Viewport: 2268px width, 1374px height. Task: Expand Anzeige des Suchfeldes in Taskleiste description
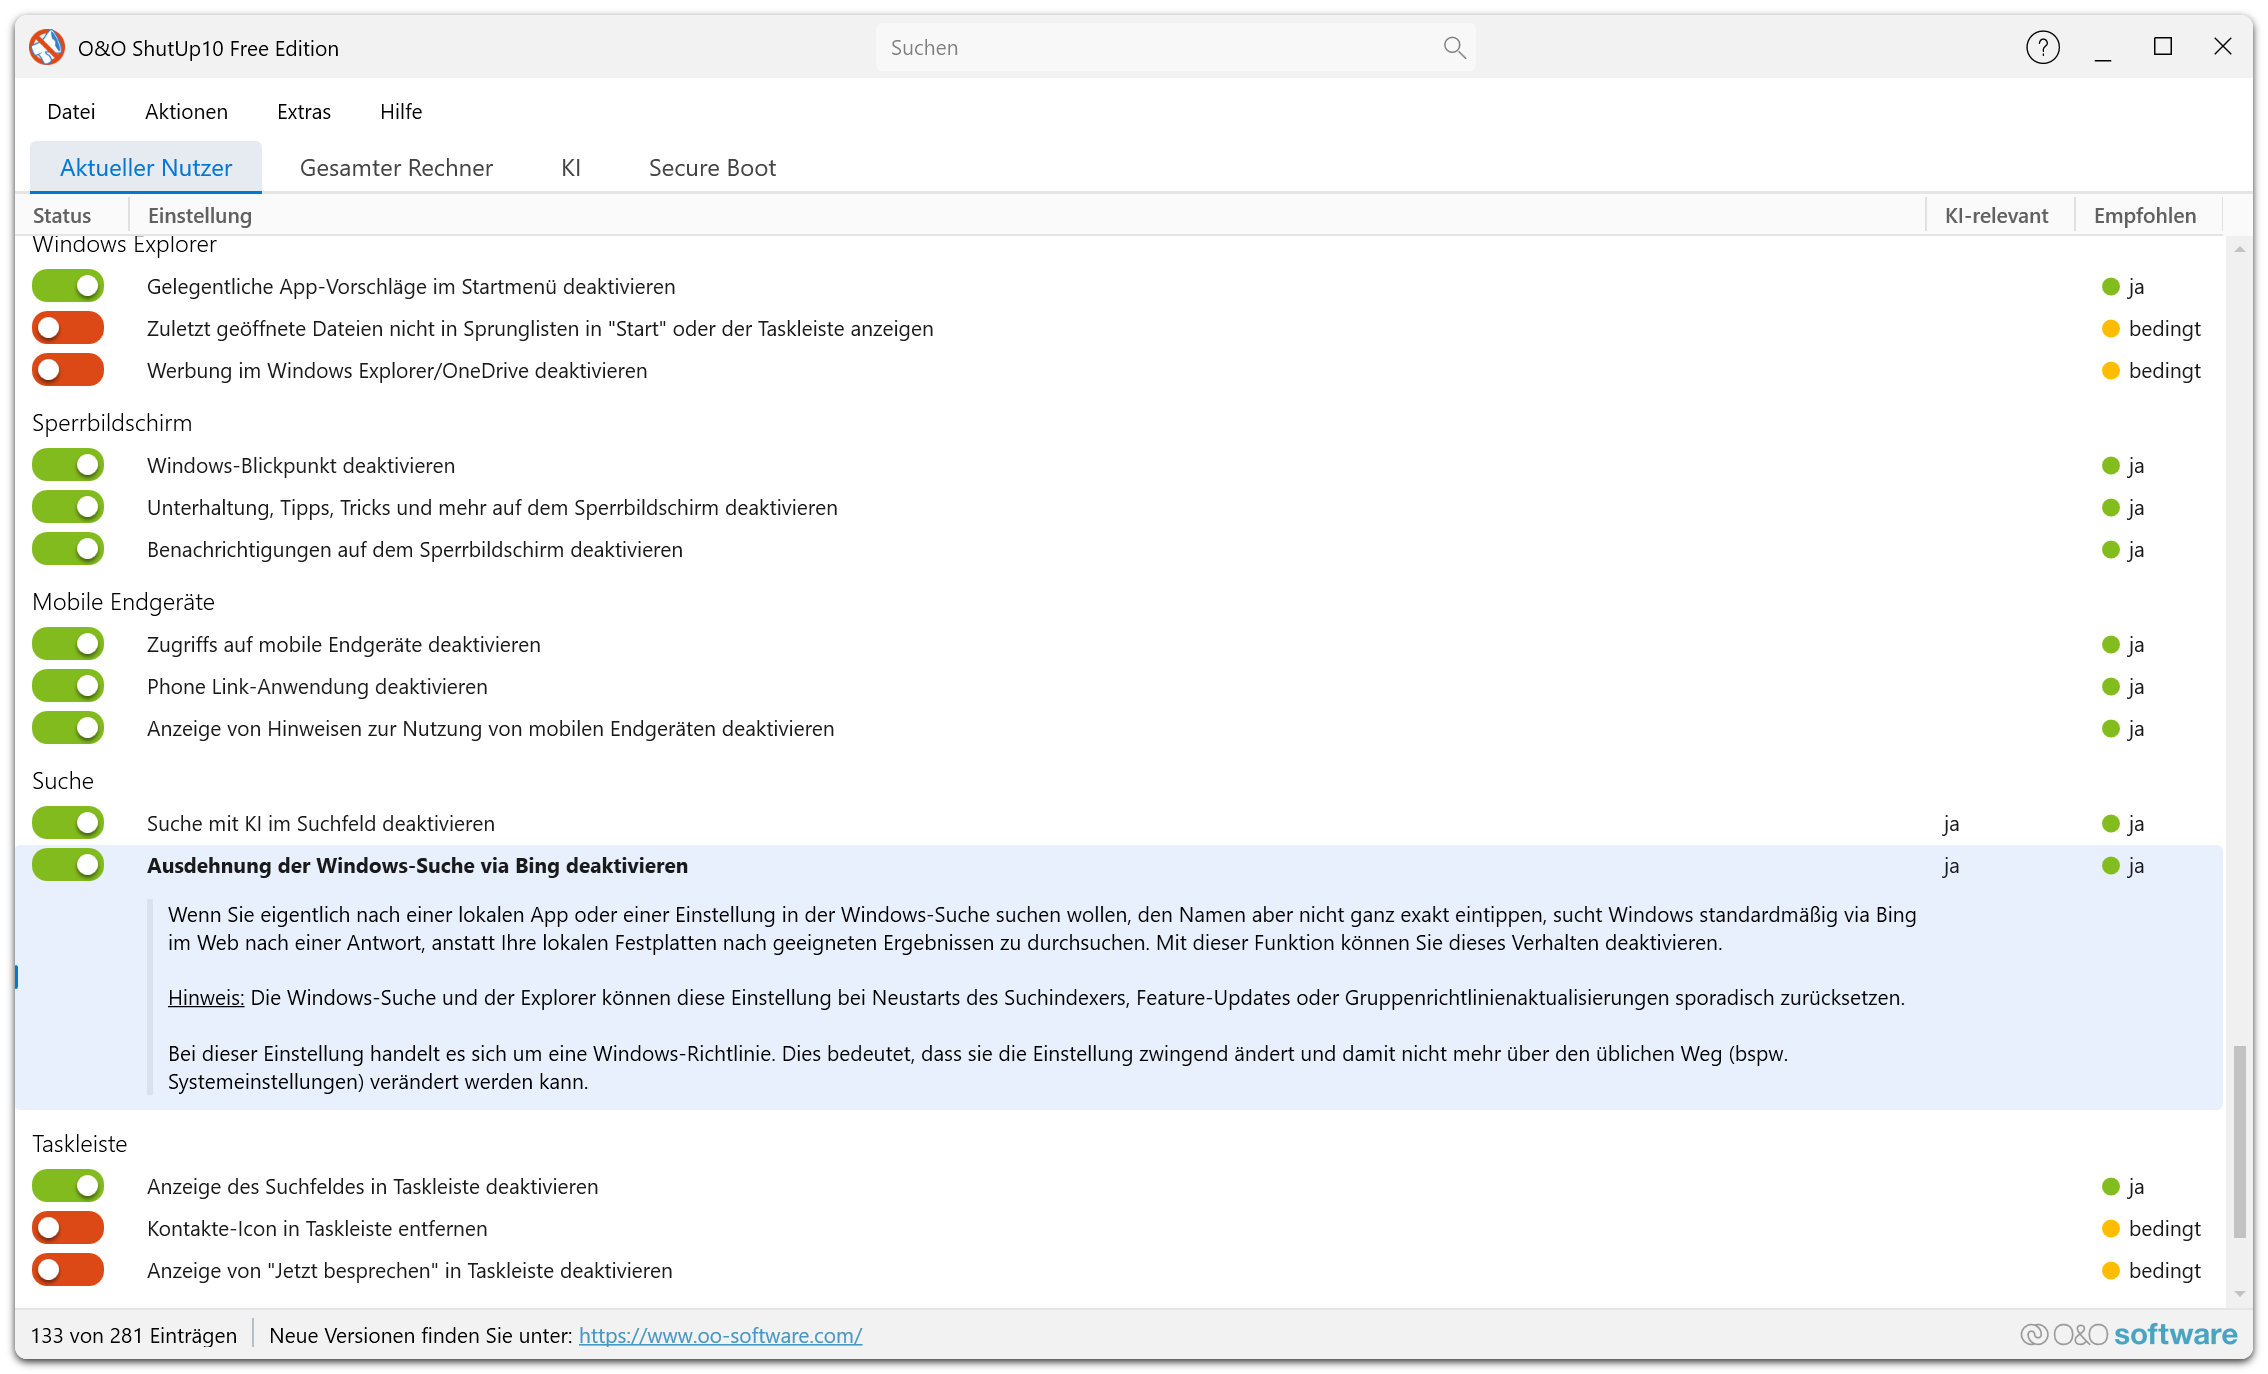(x=372, y=1187)
